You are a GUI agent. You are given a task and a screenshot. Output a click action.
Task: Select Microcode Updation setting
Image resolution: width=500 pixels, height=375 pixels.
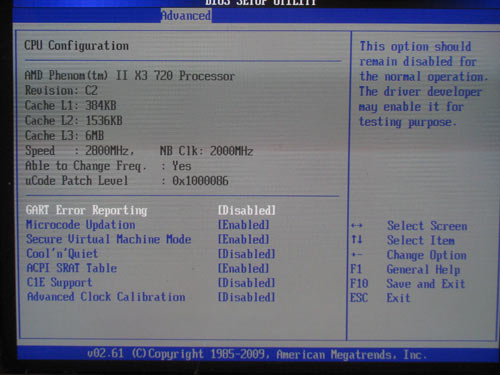81,225
